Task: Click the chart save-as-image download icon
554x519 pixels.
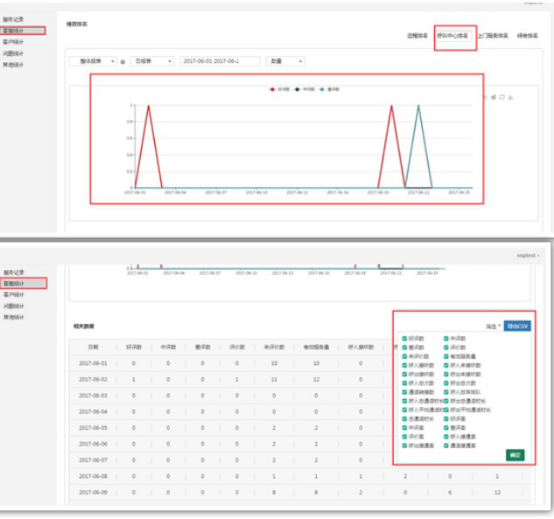Action: coord(511,97)
